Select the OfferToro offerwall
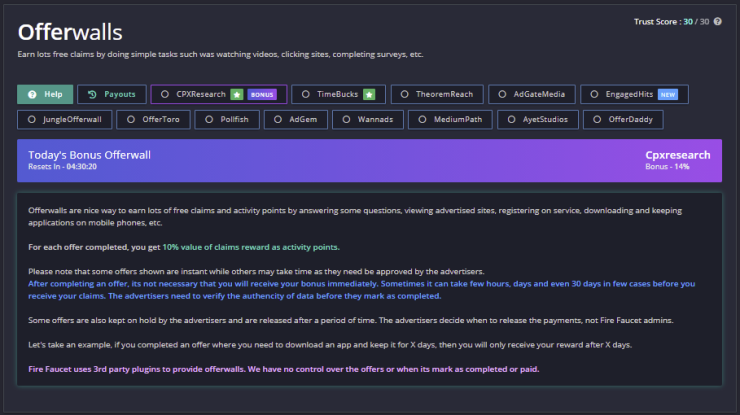Viewport: 740px width, 415px height. [x=153, y=119]
